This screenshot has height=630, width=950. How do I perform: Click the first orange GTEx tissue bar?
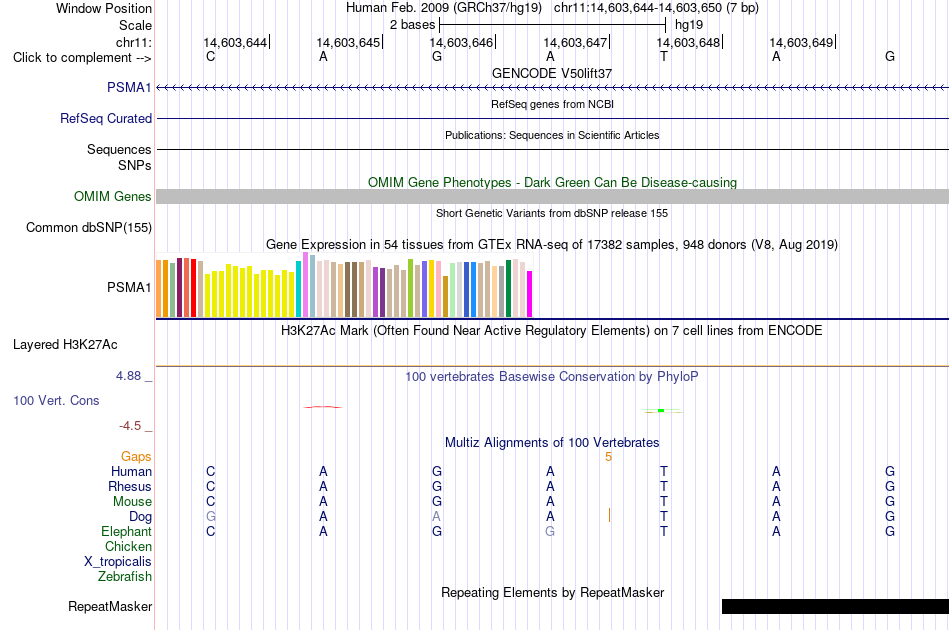pos(159,288)
